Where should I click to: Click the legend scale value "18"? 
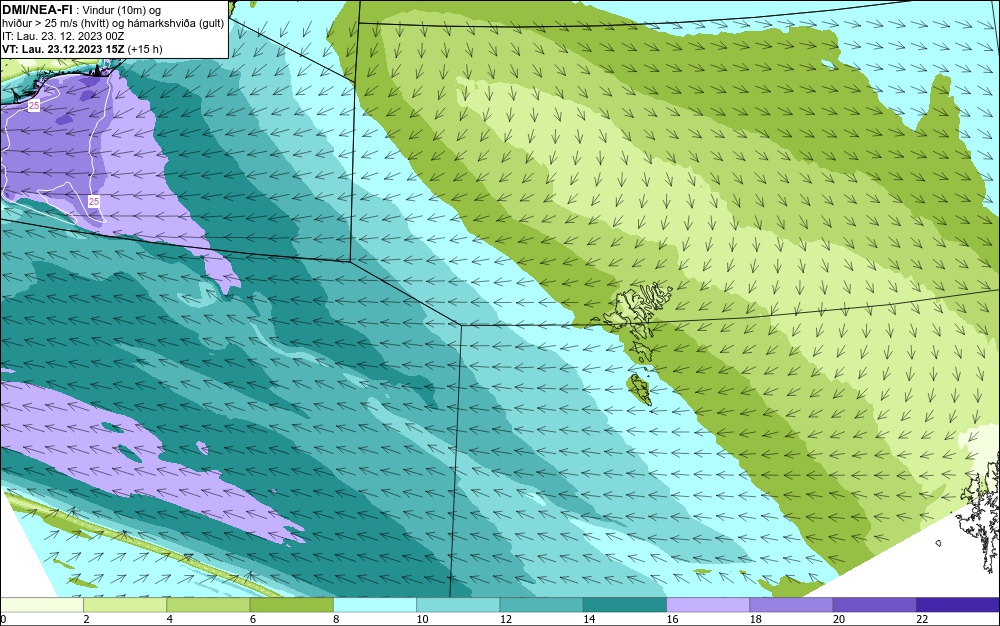click(x=755, y=619)
